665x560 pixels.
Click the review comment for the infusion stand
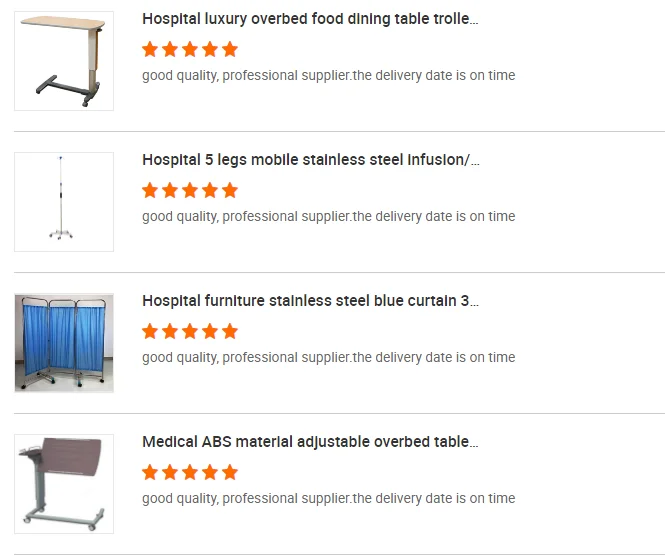click(x=328, y=216)
